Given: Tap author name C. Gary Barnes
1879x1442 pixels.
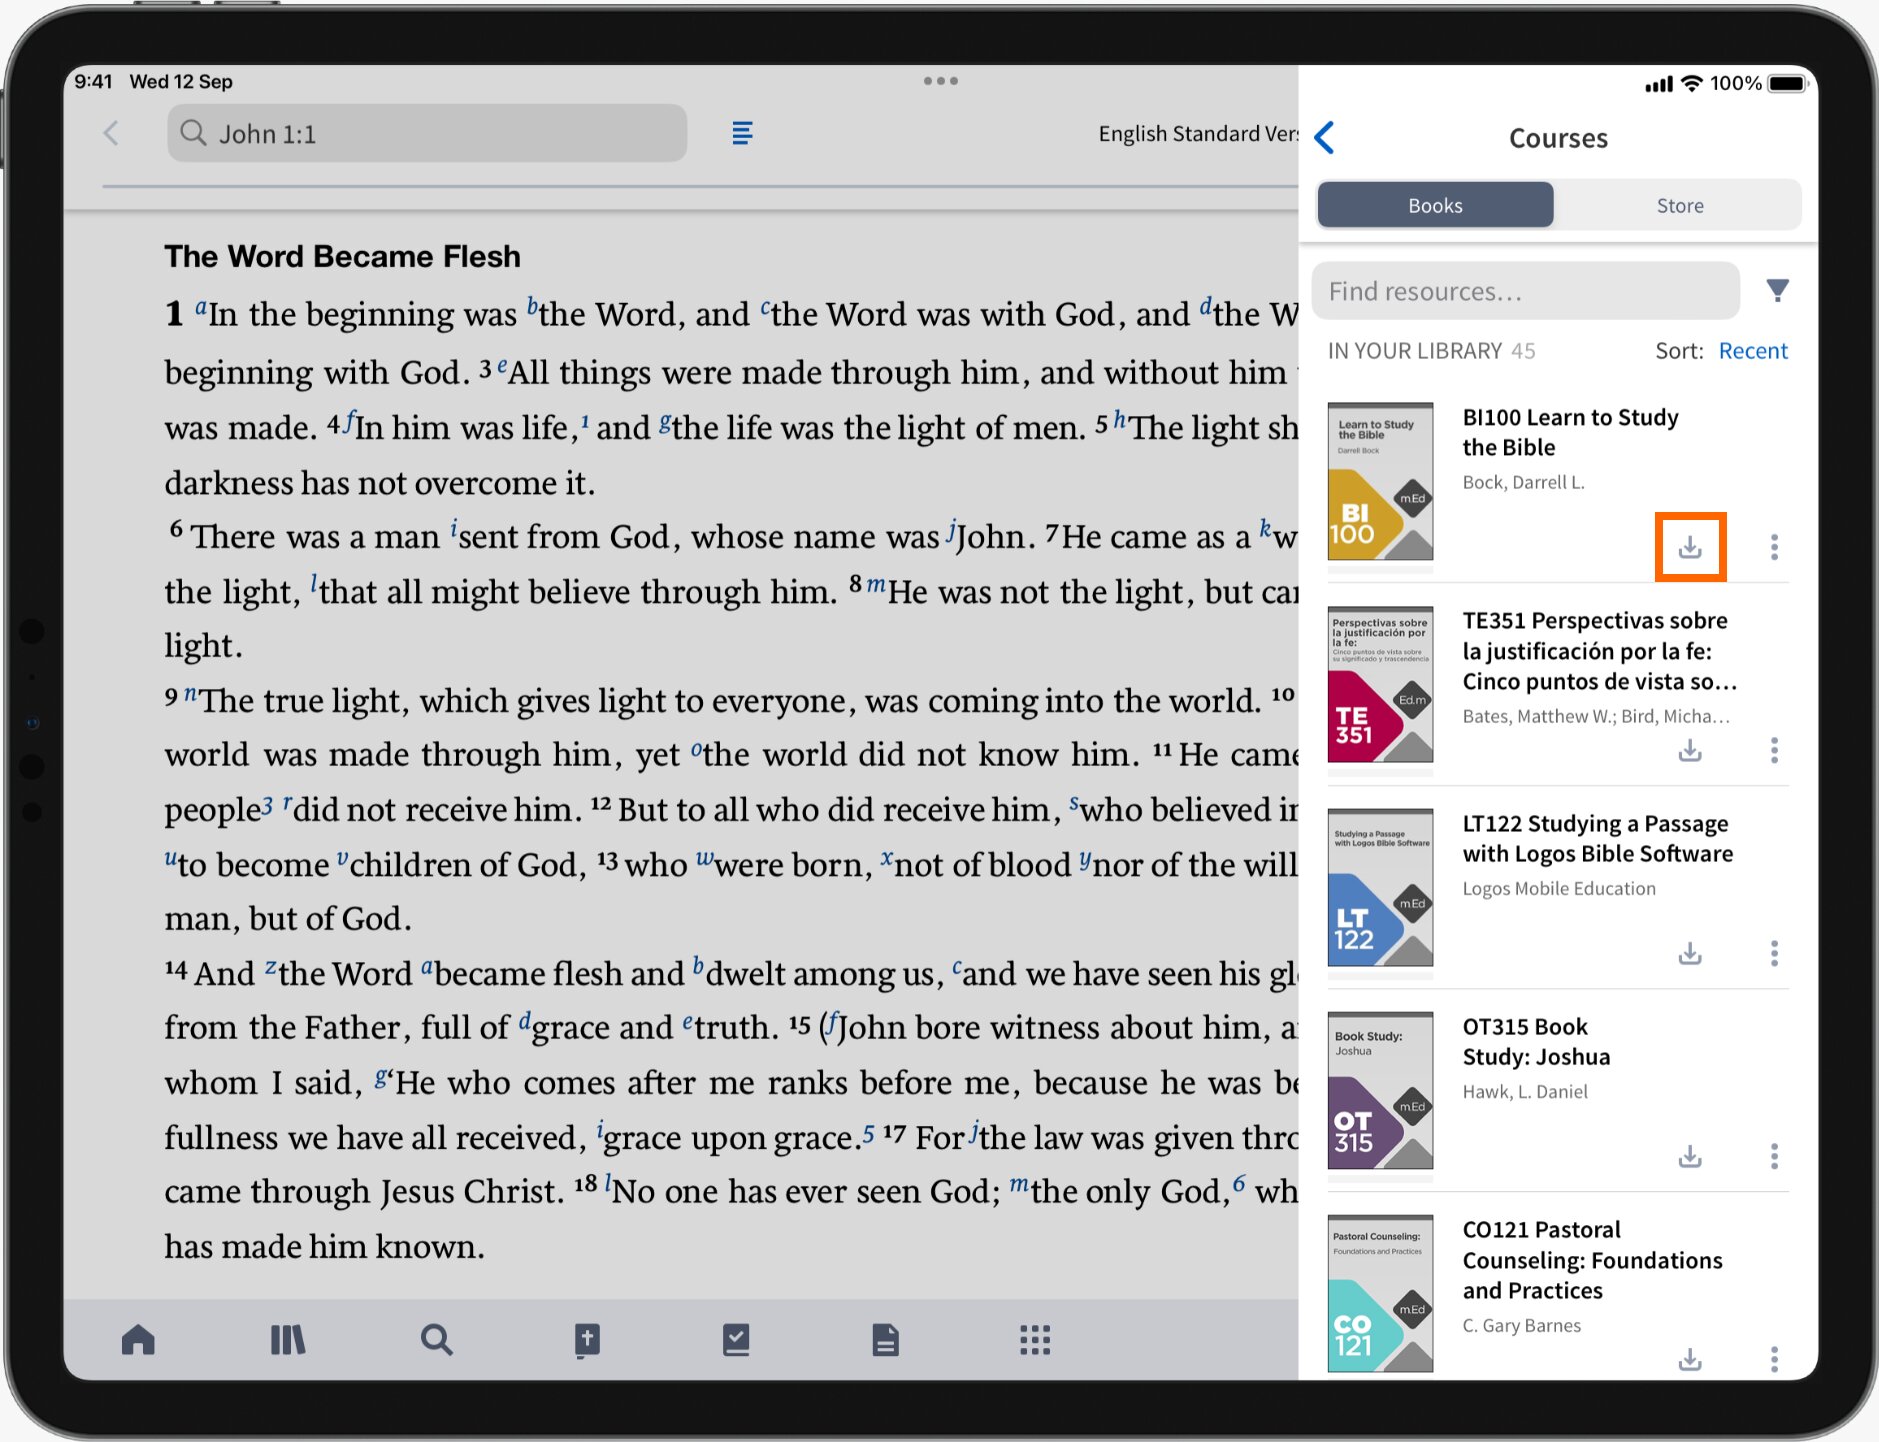Looking at the screenshot, I should [x=1521, y=1325].
